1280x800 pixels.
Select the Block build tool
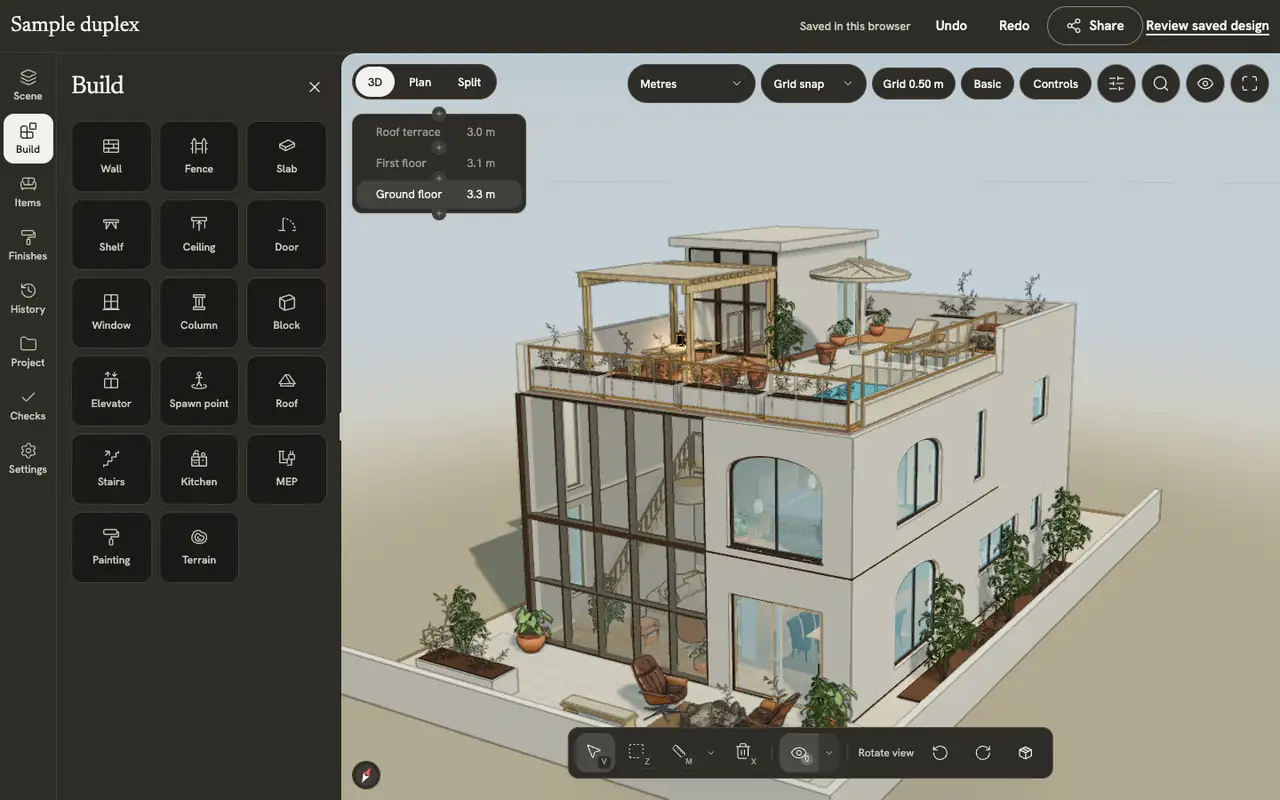287,312
